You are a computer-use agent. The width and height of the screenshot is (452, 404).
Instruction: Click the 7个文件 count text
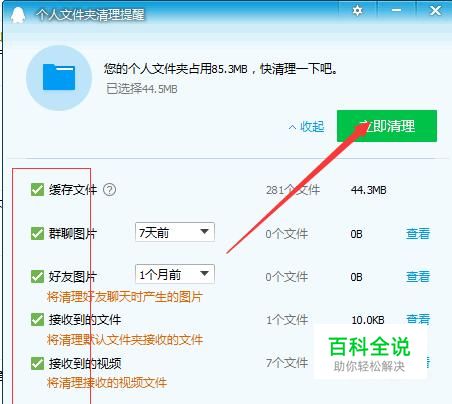[x=287, y=363]
